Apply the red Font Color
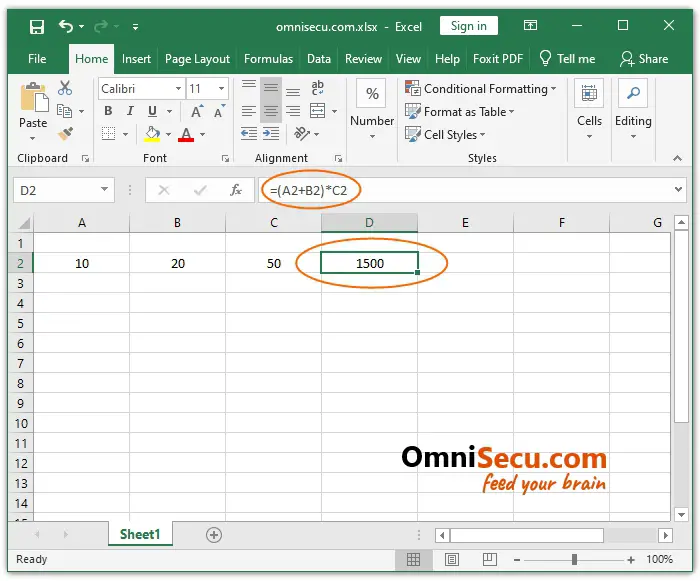Image resolution: width=700 pixels, height=581 pixels. 186,134
